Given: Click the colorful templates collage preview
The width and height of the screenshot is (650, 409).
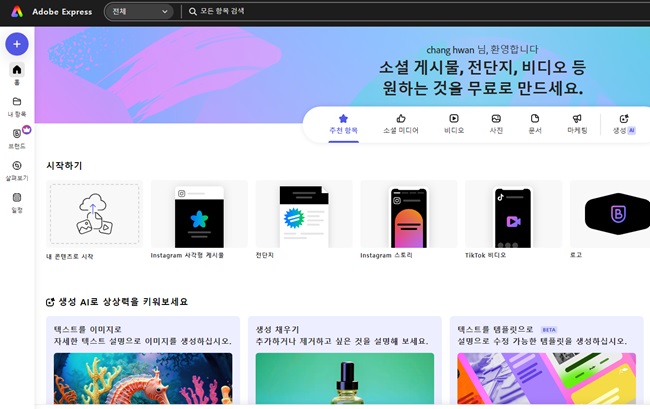Looking at the screenshot, I should pyautogui.click(x=546, y=378).
